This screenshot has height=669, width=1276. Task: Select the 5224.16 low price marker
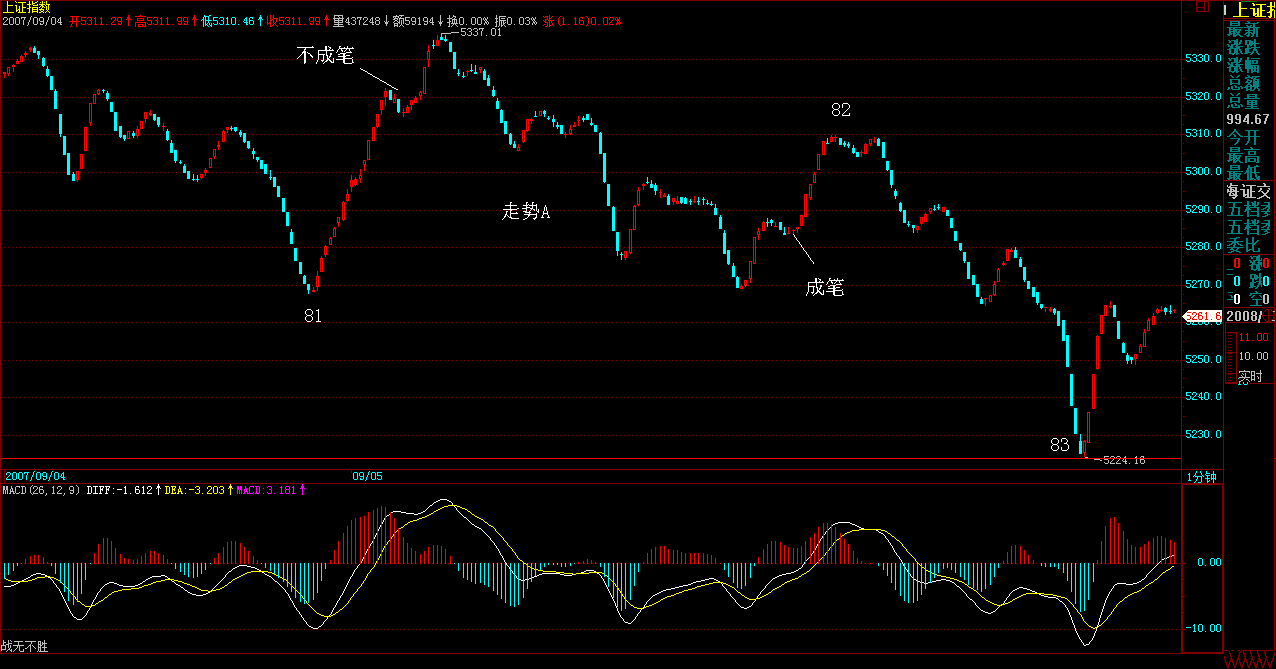click(1120, 460)
